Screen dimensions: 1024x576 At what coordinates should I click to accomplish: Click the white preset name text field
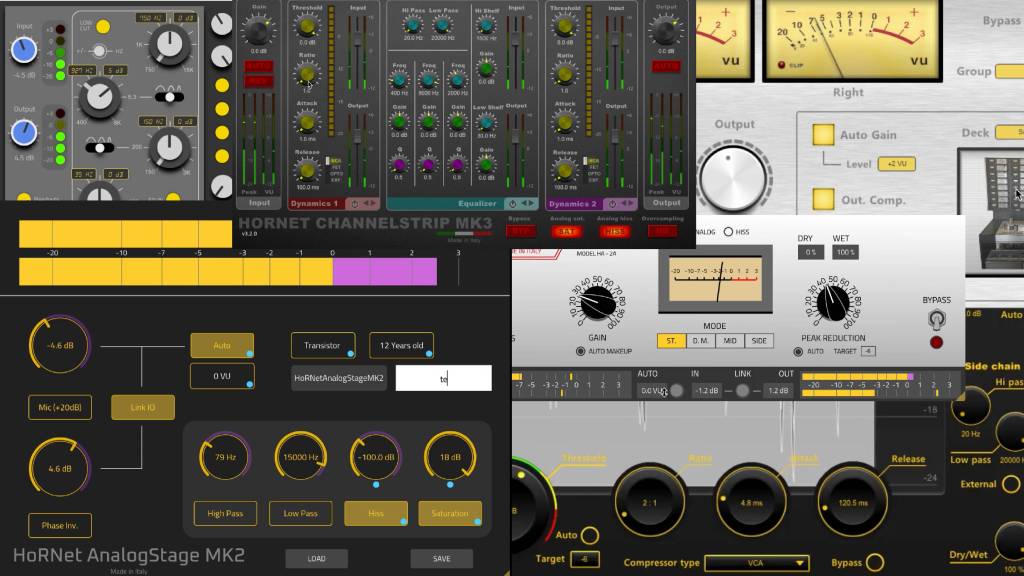coord(443,377)
